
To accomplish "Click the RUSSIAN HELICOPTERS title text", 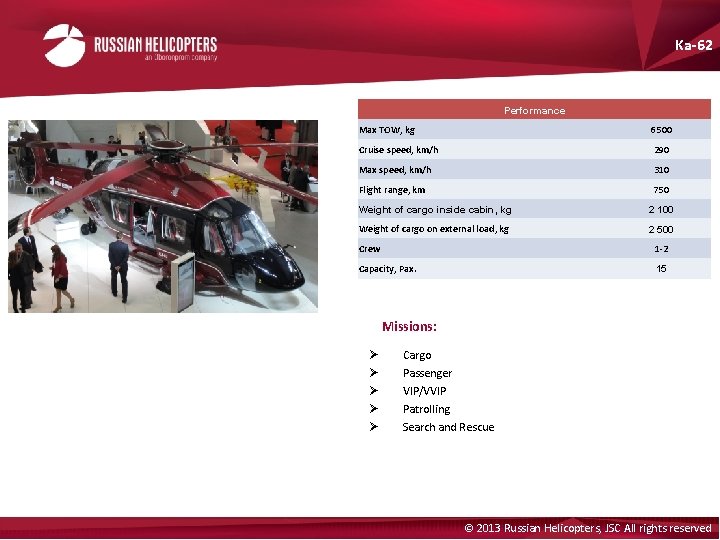I will 156,45.
